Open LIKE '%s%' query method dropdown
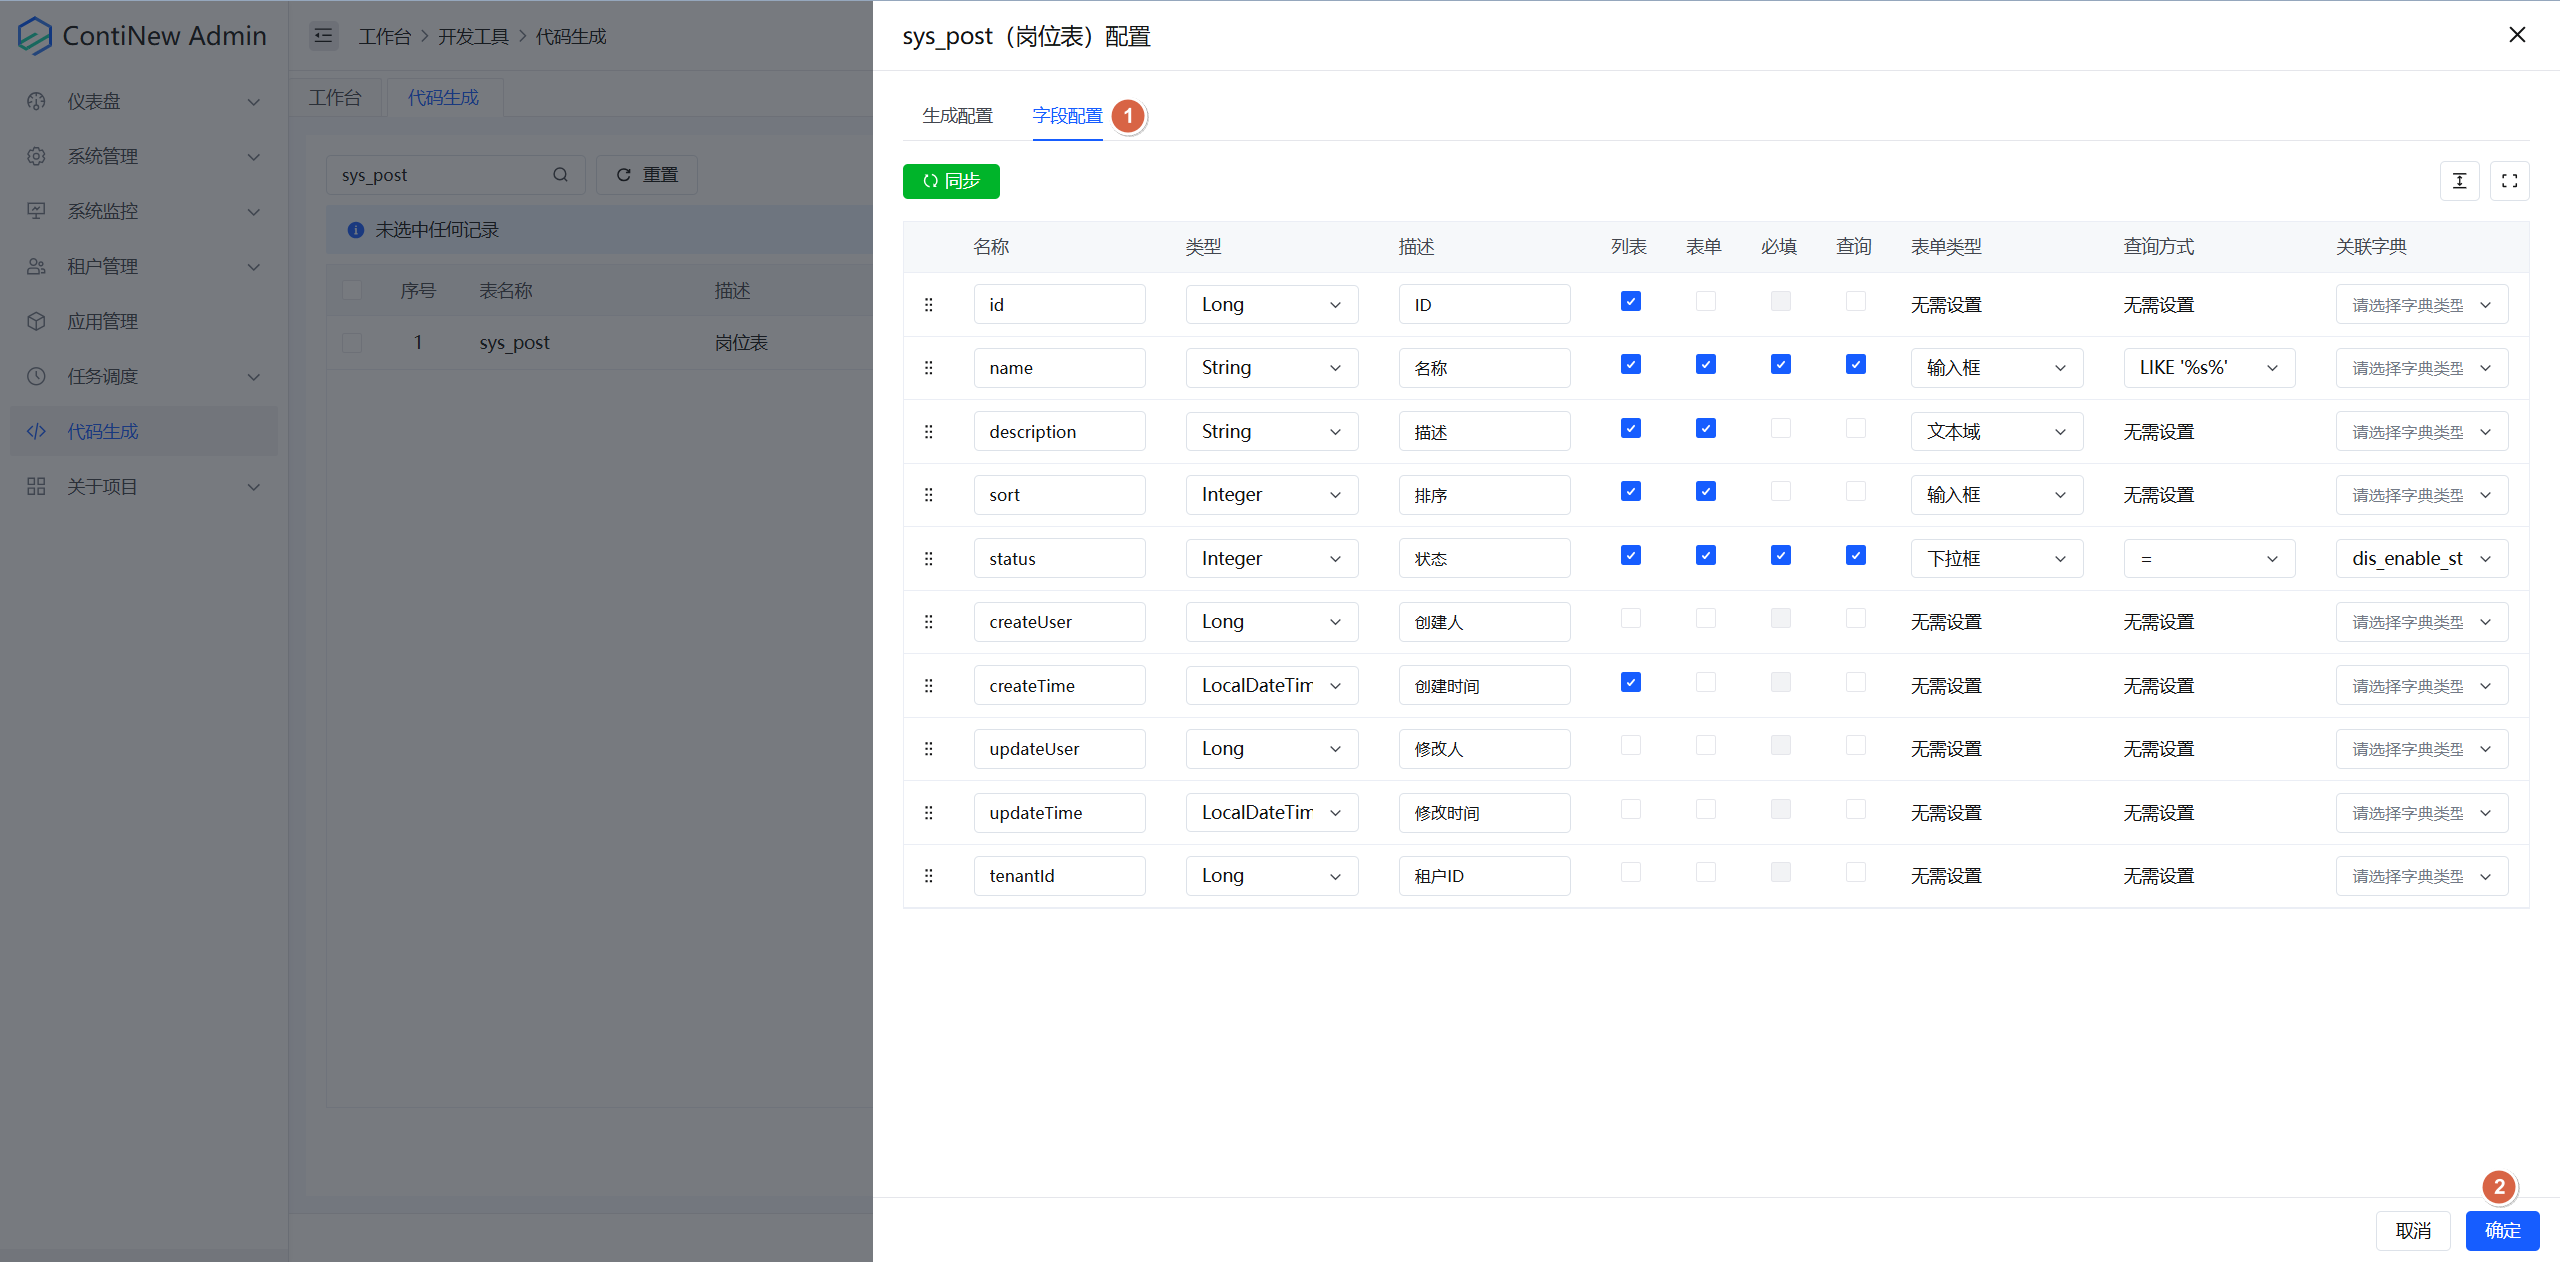The width and height of the screenshot is (2560, 1262). tap(2209, 368)
